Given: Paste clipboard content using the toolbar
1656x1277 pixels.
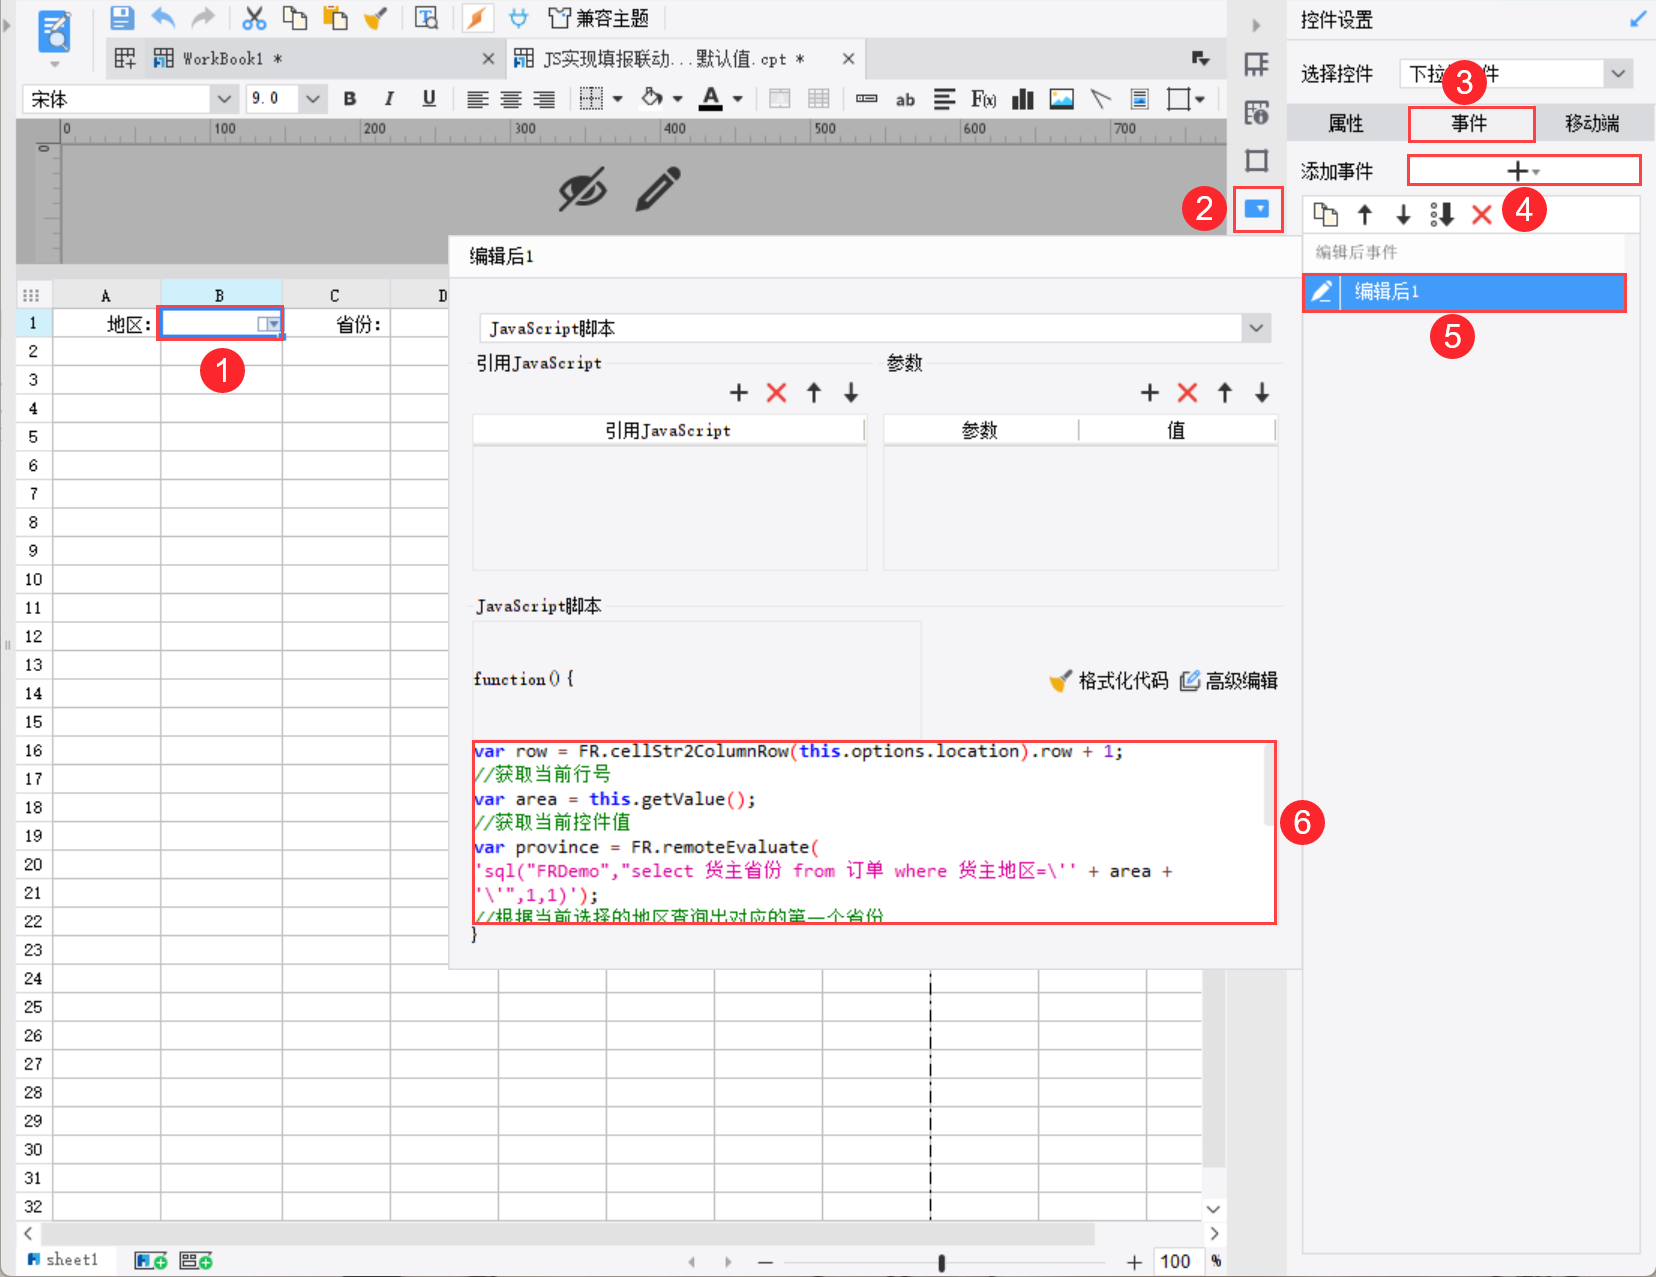Looking at the screenshot, I should pos(335,18).
